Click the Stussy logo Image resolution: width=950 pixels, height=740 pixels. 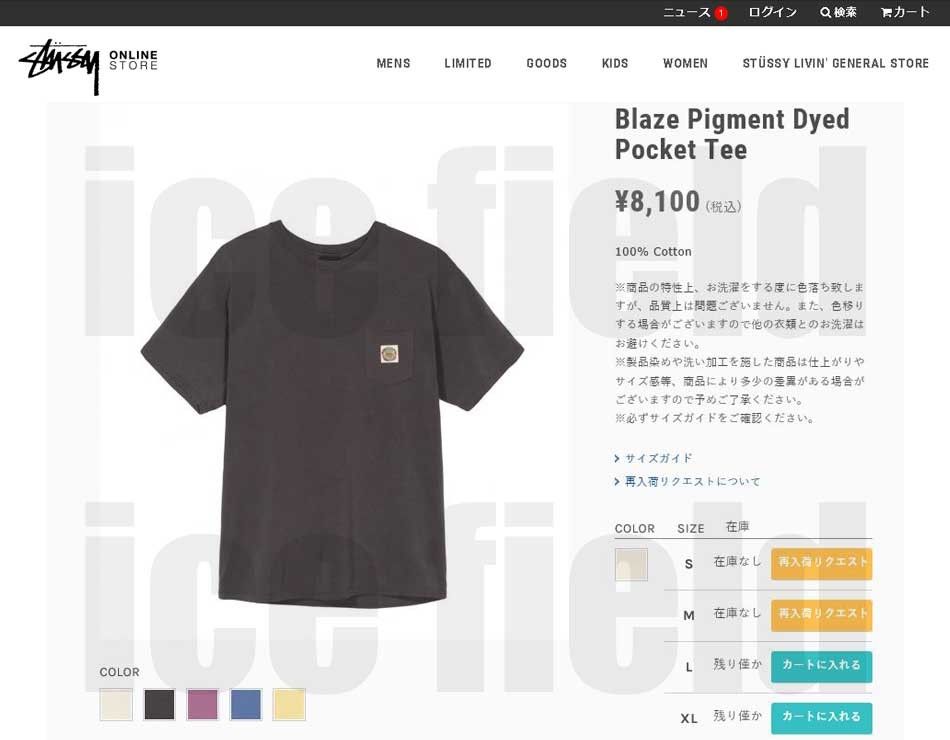click(x=59, y=65)
